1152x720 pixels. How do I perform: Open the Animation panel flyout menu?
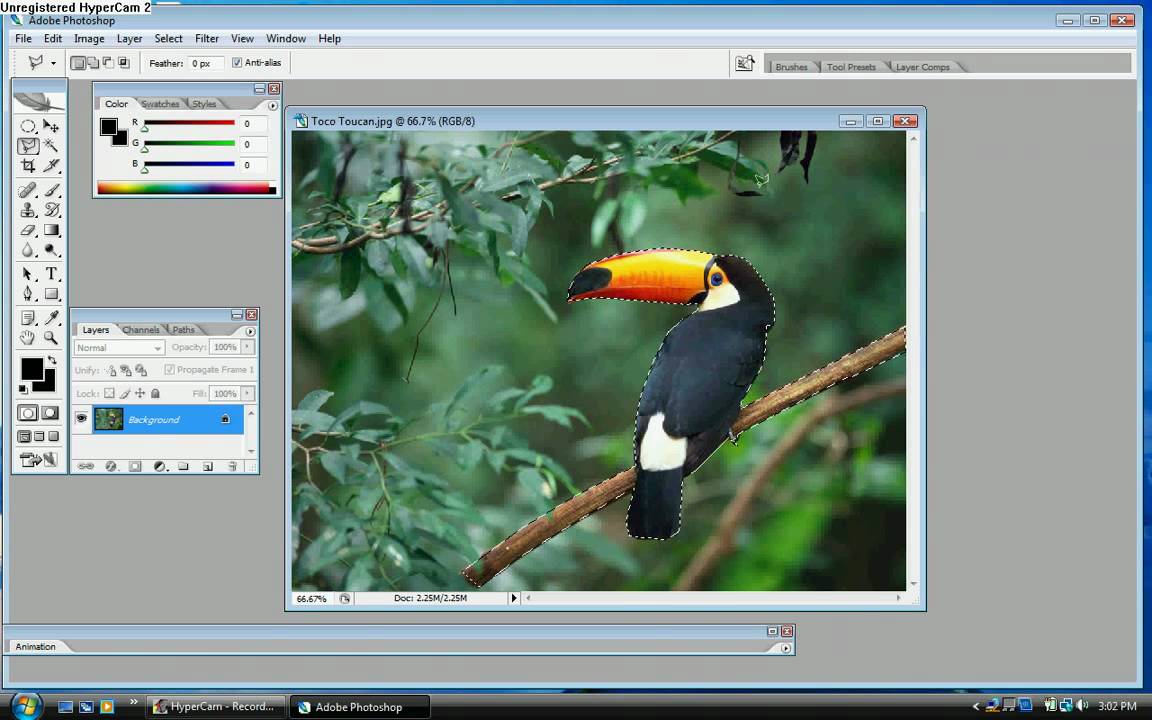[x=786, y=648]
